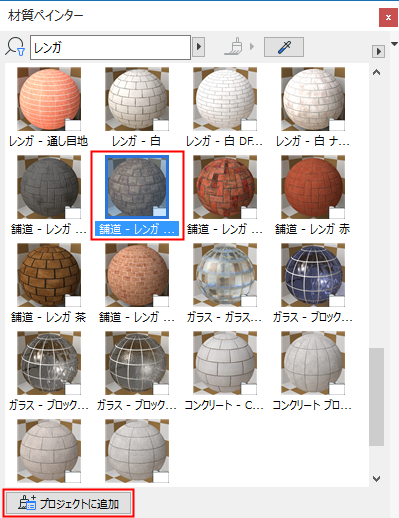Activate the eyedropper pick-up button
The height and width of the screenshot is (518, 399).
284,47
